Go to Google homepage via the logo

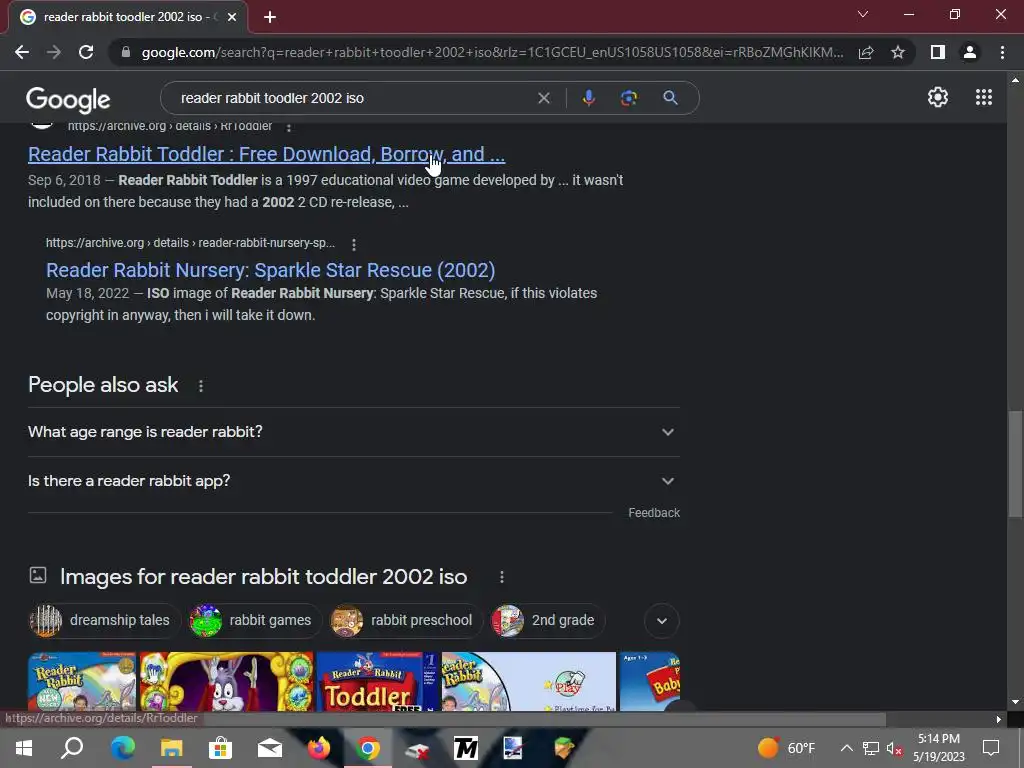coord(68,99)
